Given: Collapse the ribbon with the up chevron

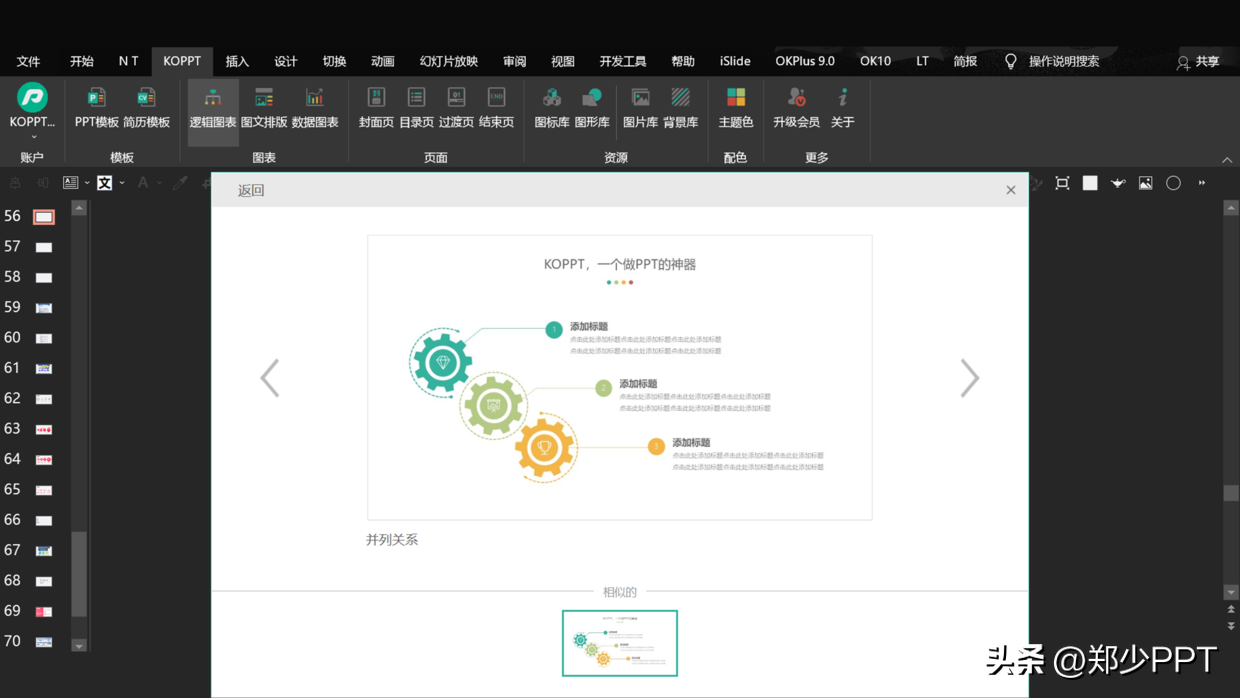Looking at the screenshot, I should (1227, 160).
